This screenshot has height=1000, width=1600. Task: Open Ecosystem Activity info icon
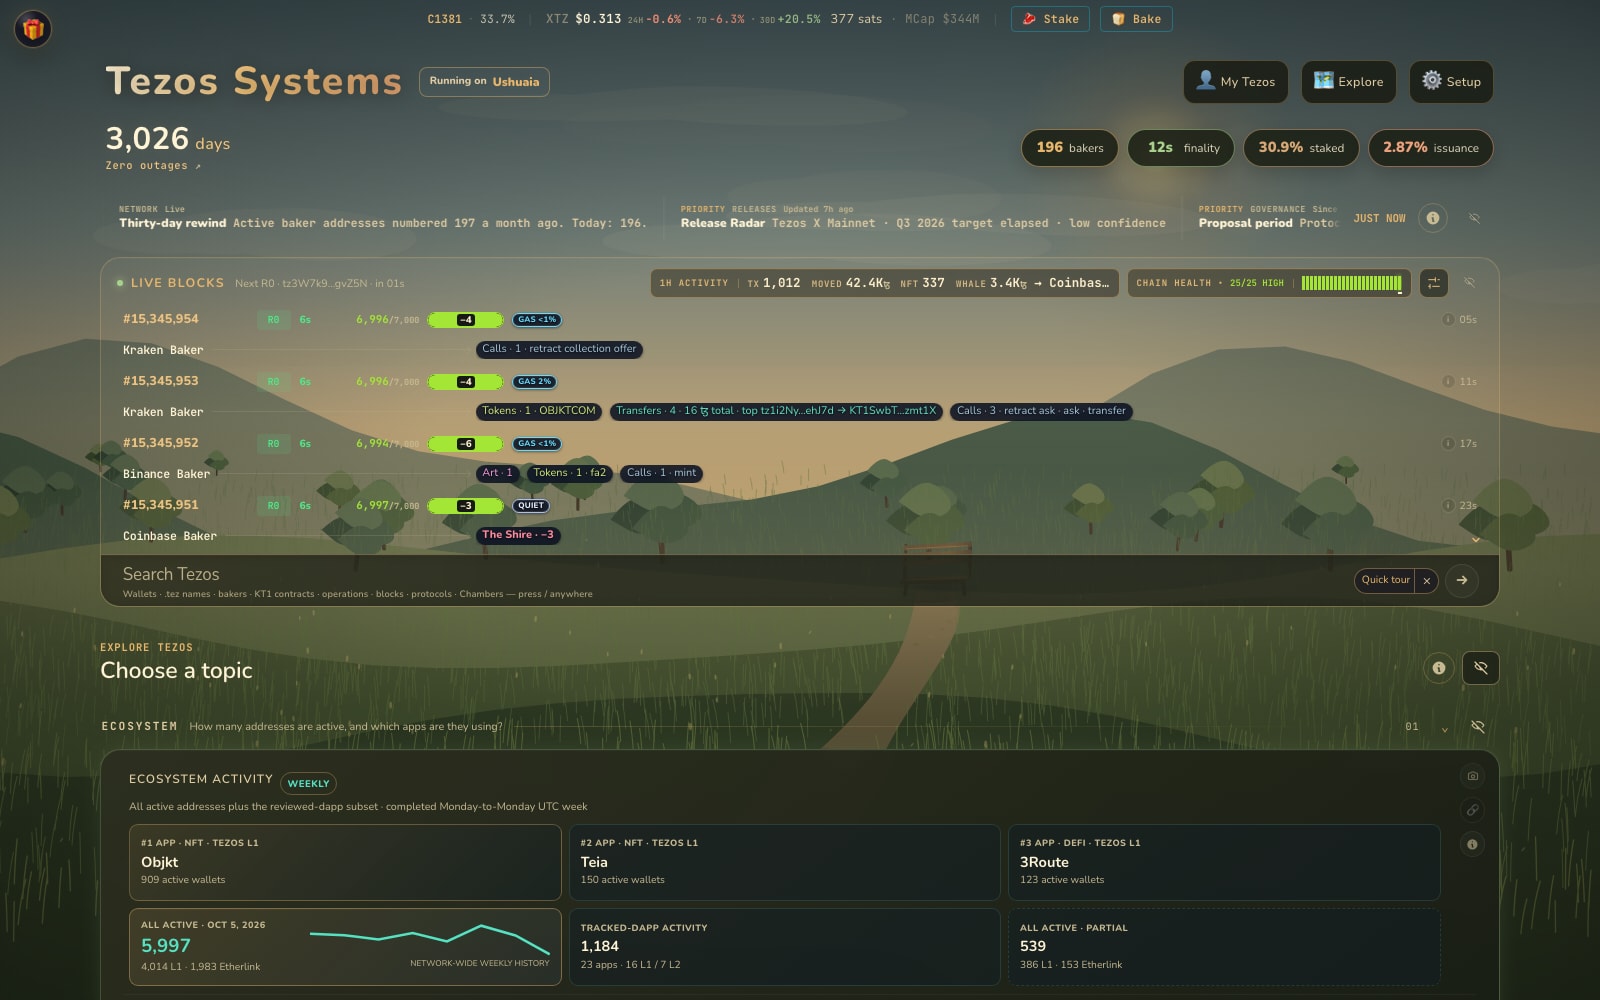point(1472,845)
